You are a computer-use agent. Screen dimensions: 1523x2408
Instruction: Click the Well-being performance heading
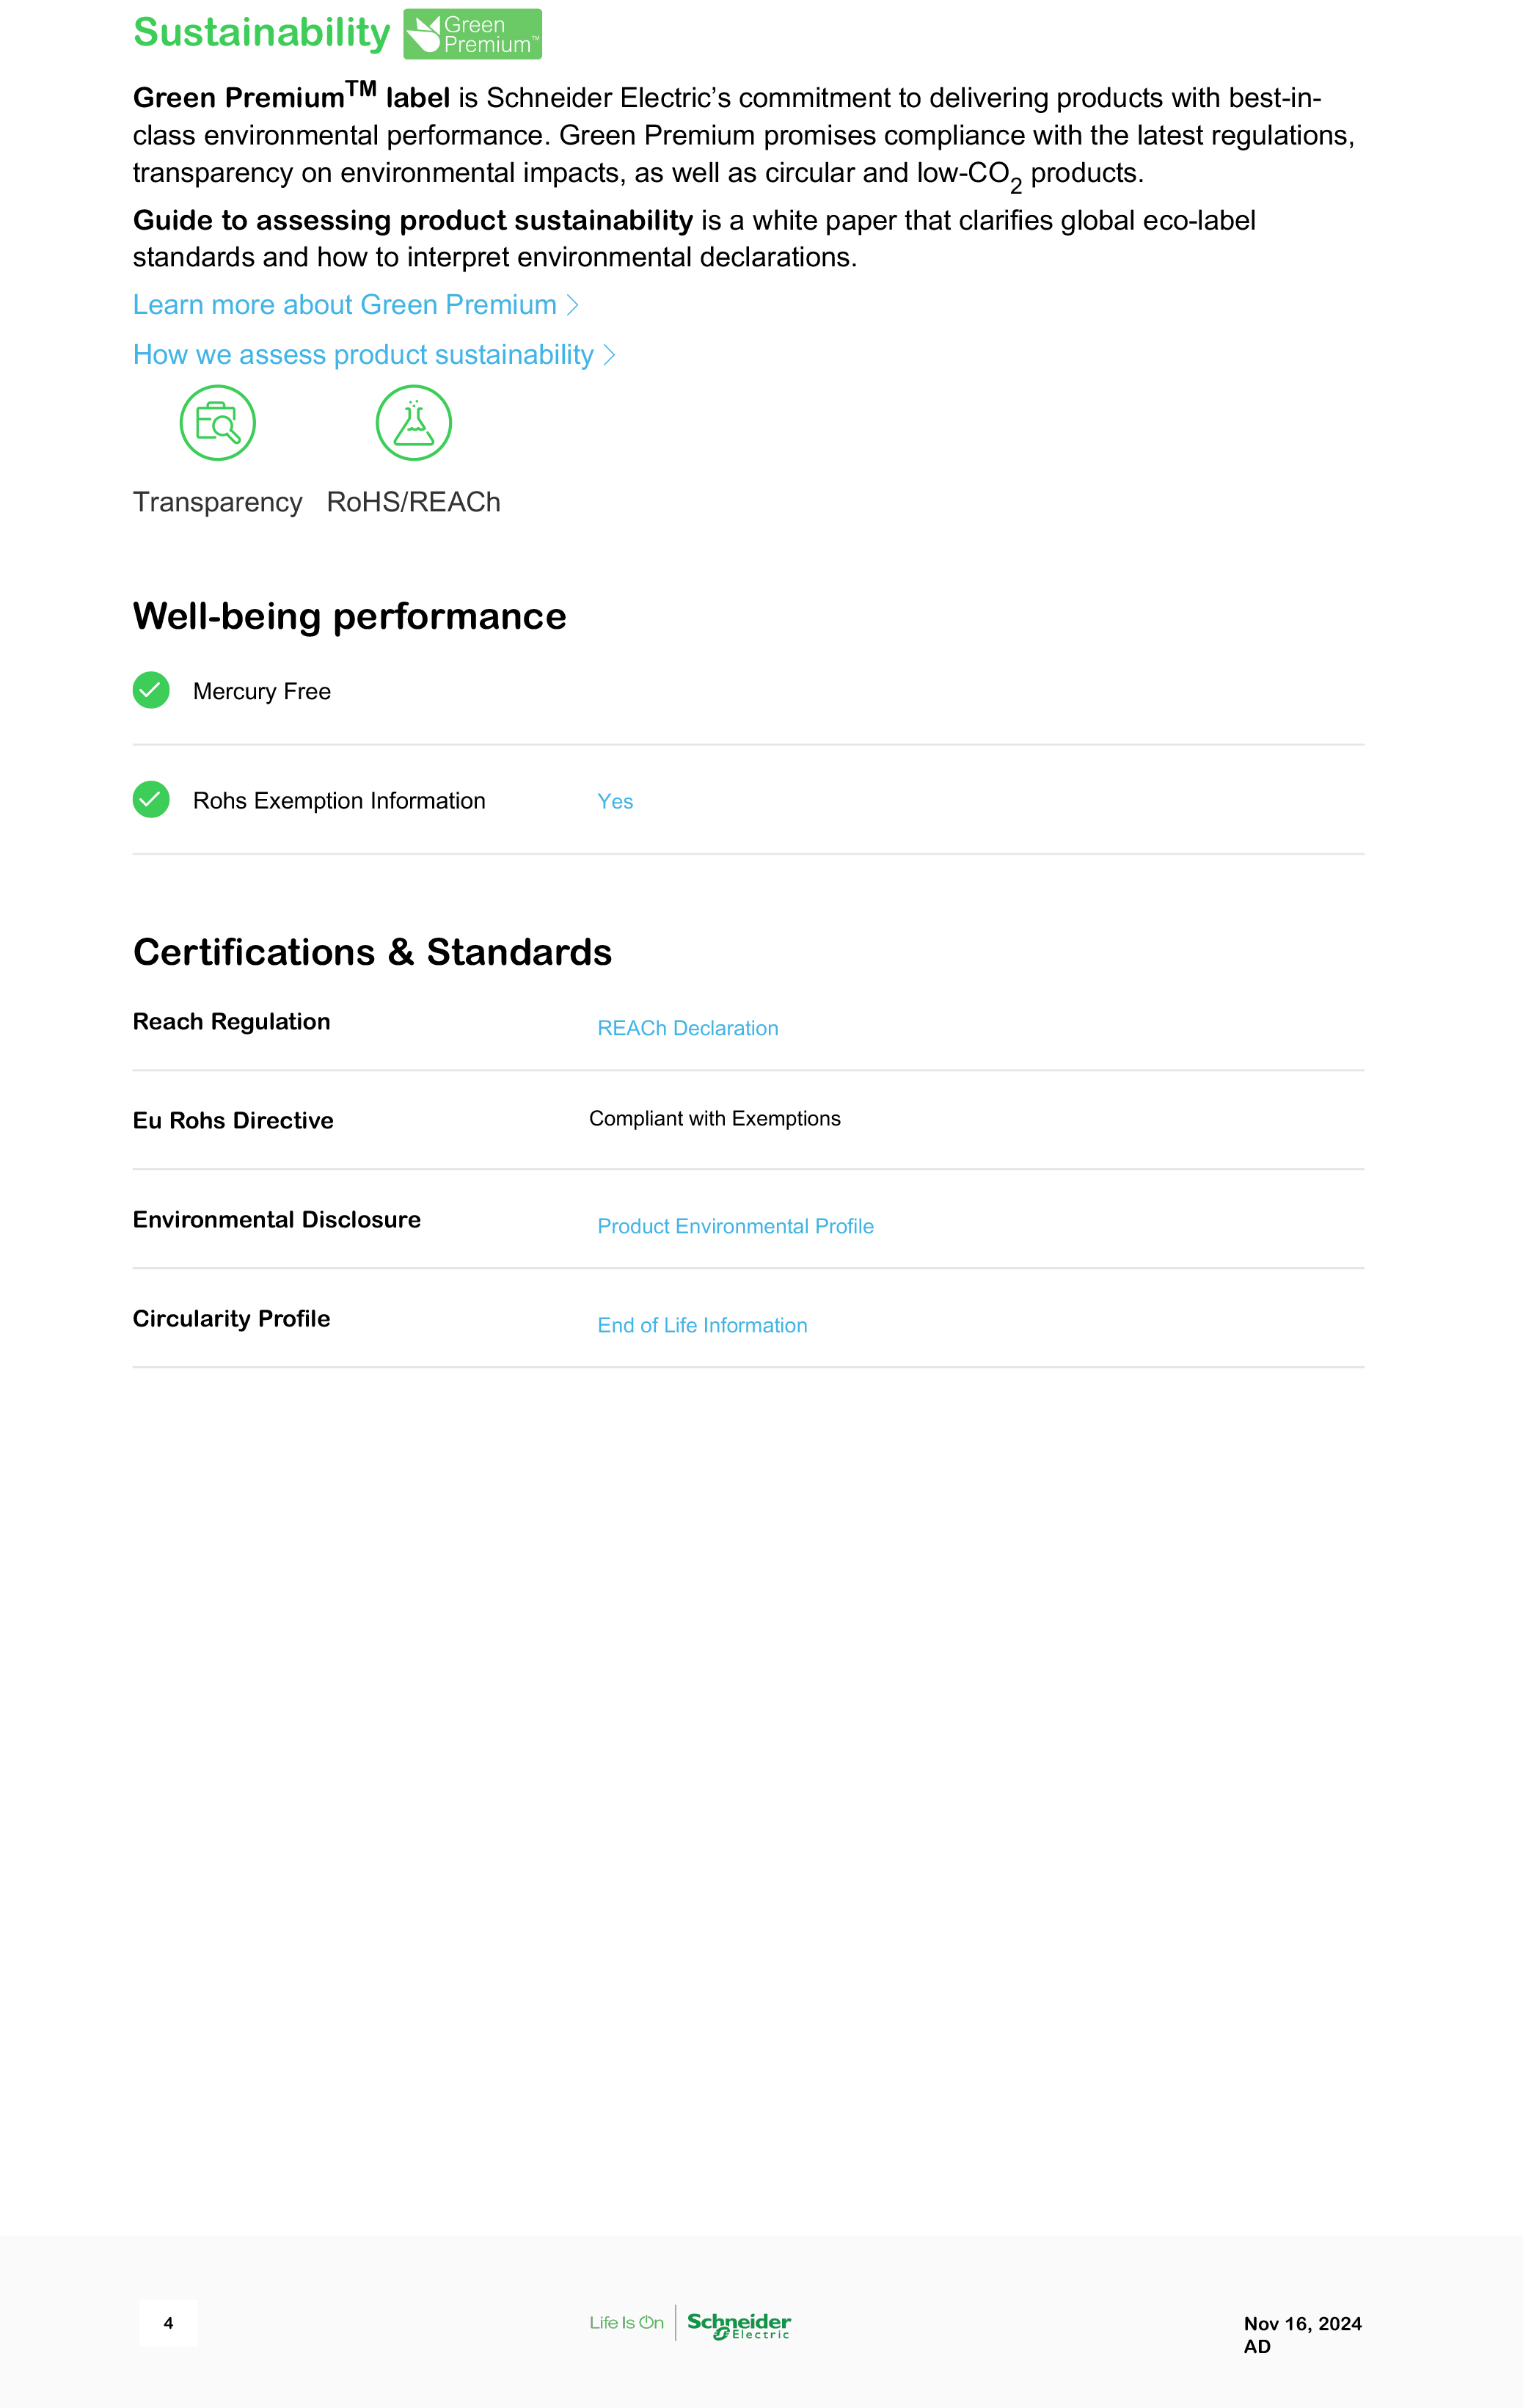(349, 616)
